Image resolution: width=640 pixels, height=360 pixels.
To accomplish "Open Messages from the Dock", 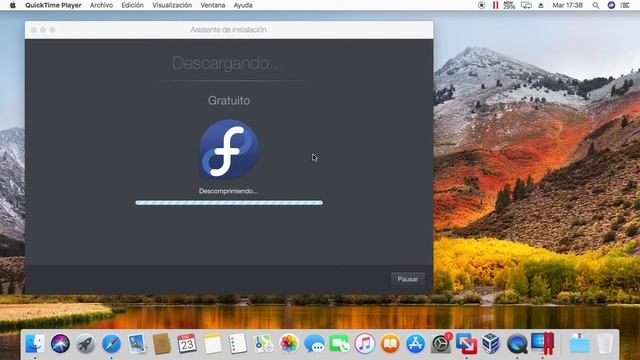I will [314, 343].
